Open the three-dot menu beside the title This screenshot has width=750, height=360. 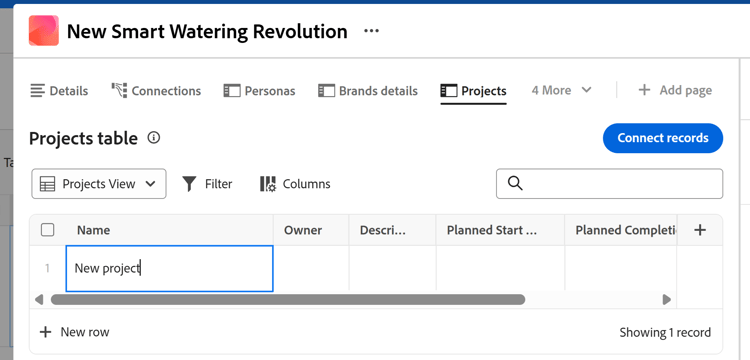click(x=371, y=31)
